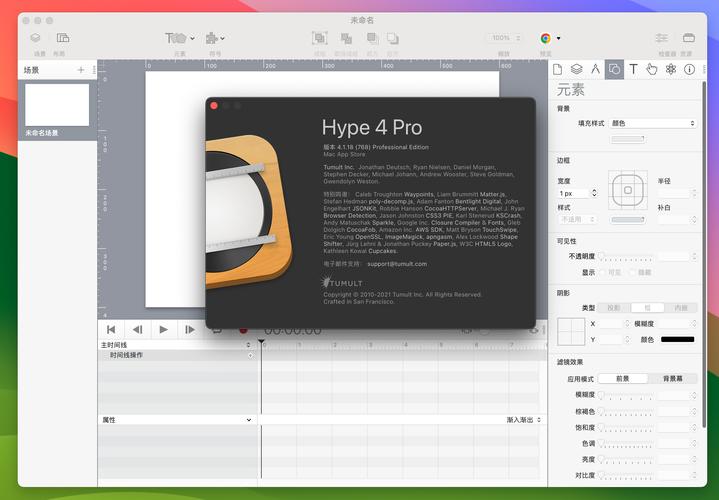Open the Identity inspector info tab
The height and width of the screenshot is (500, 719).
point(689,69)
